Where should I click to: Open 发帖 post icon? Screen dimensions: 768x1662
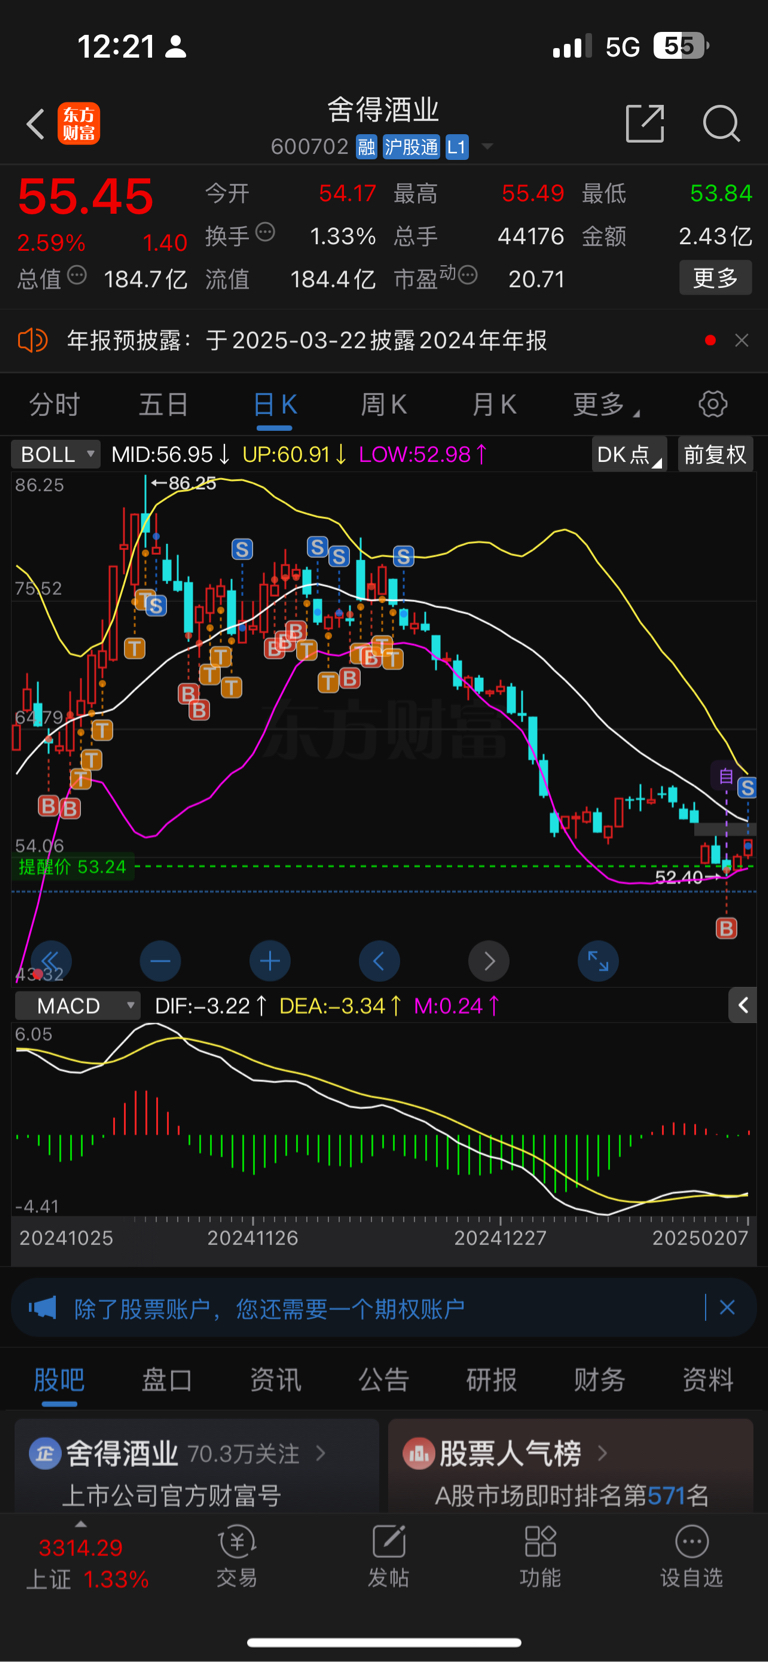[x=388, y=1557]
